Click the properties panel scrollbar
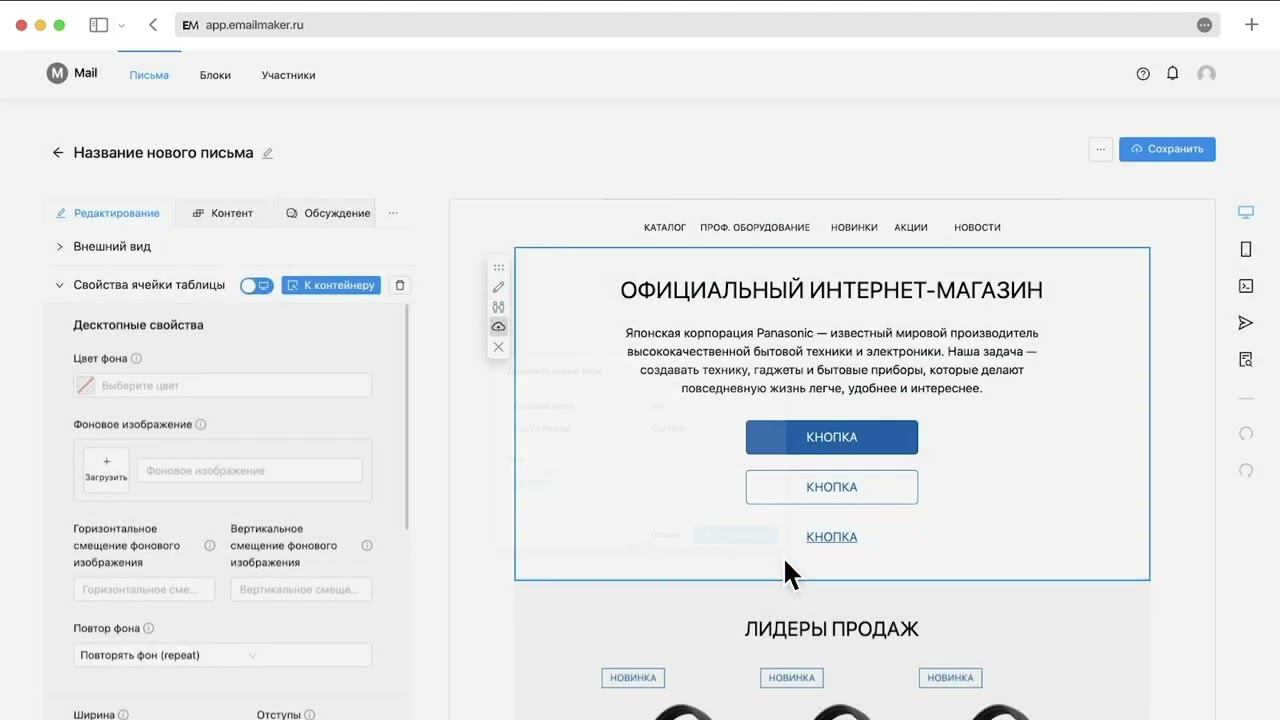 click(x=407, y=417)
